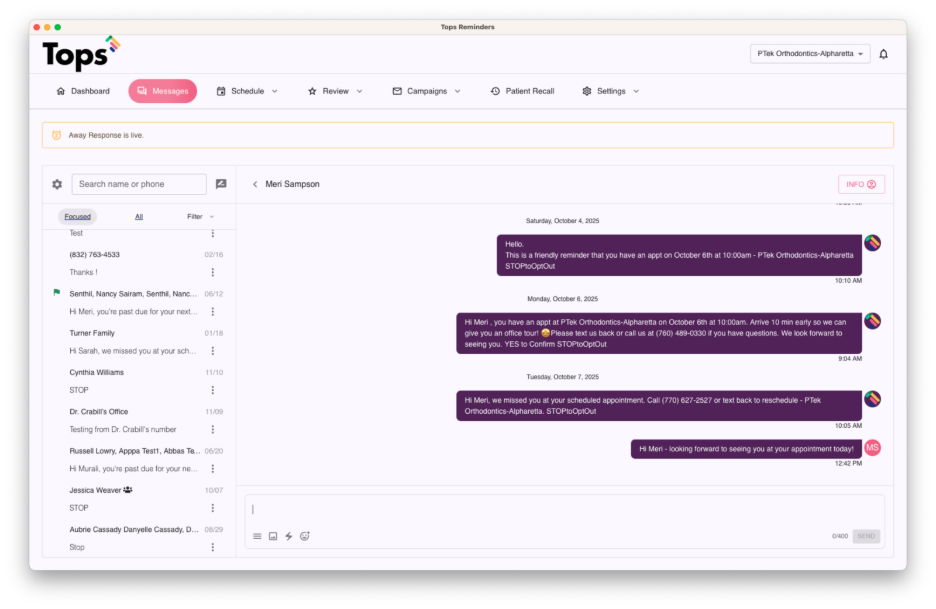Open PTek Orthodontics-Alpharetta location dropdown
The image size is (936, 609).
810,54
